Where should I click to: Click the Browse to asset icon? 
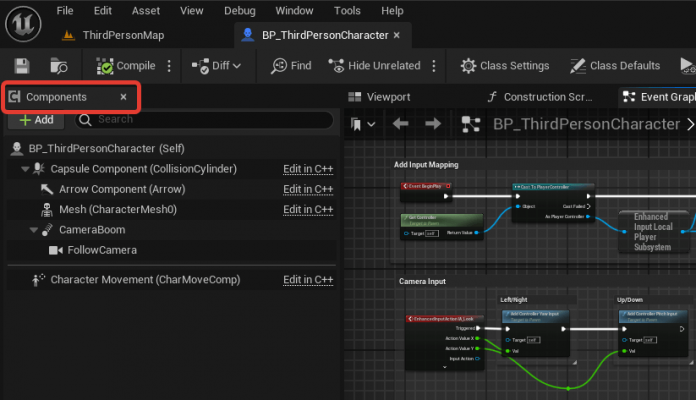click(59, 66)
